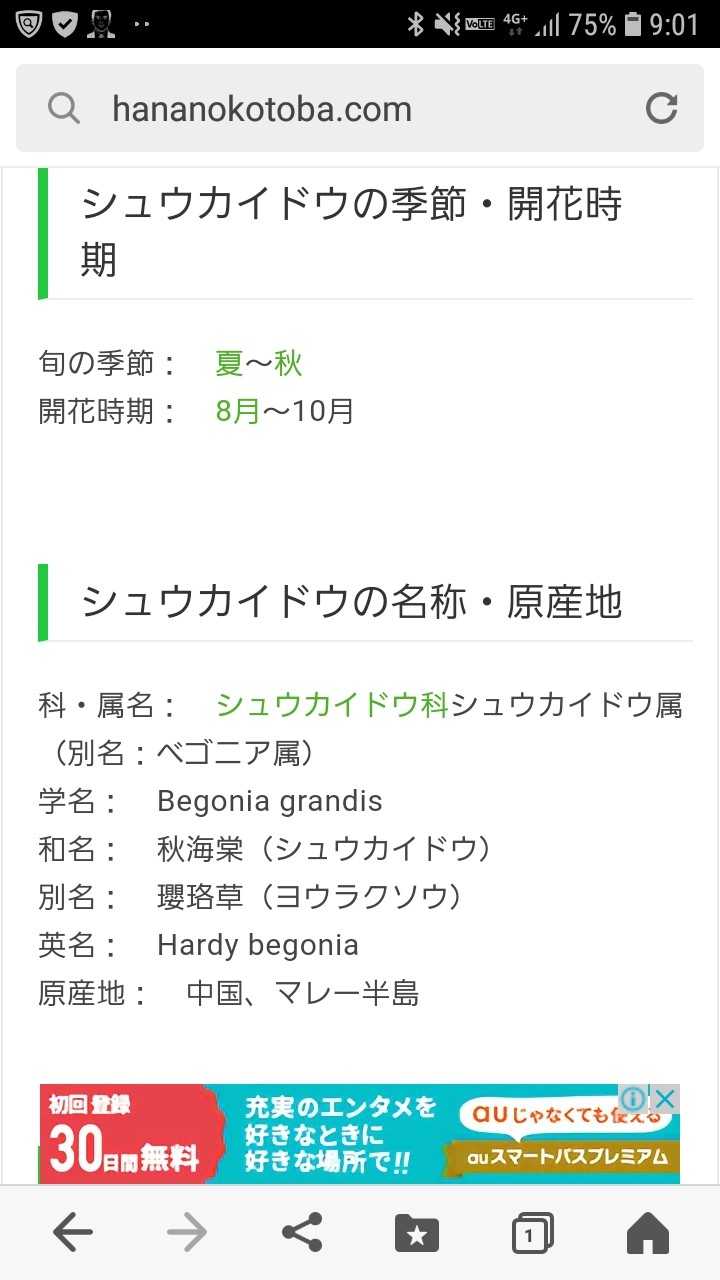Tap the シュウカイドウの名称・原産地 heading

352,602
